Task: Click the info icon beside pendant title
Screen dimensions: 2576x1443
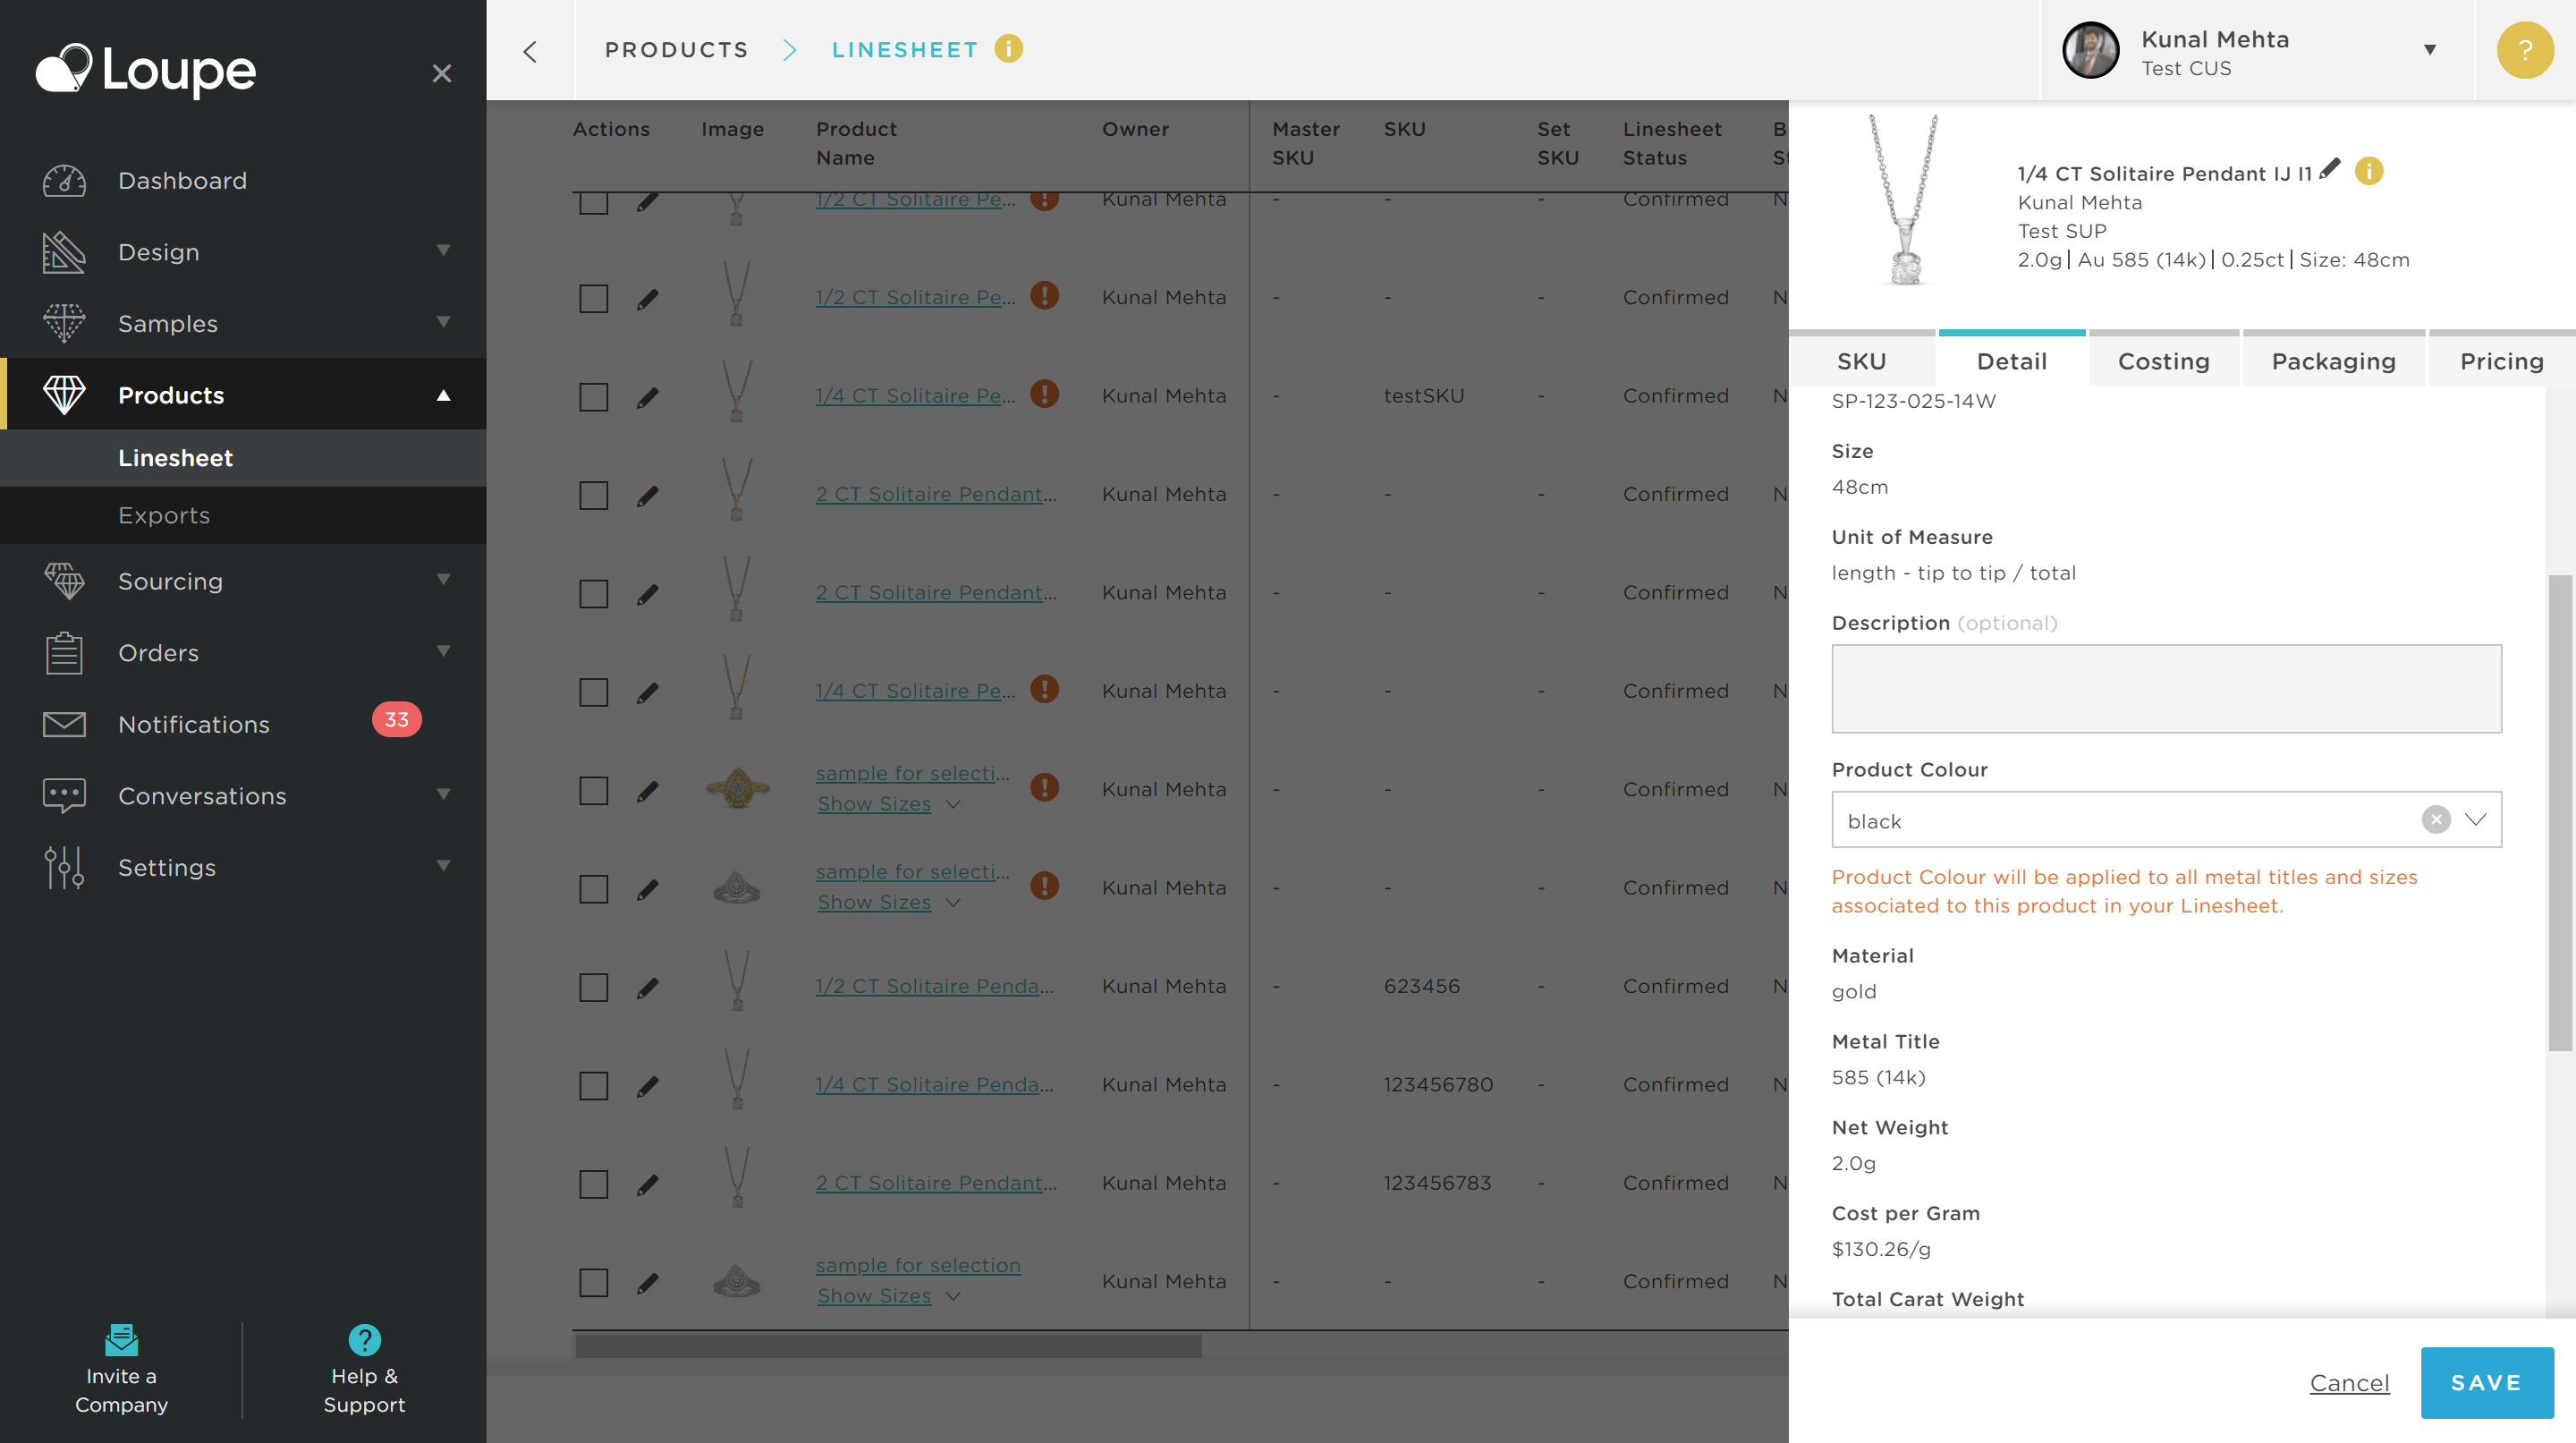Action: (2369, 171)
